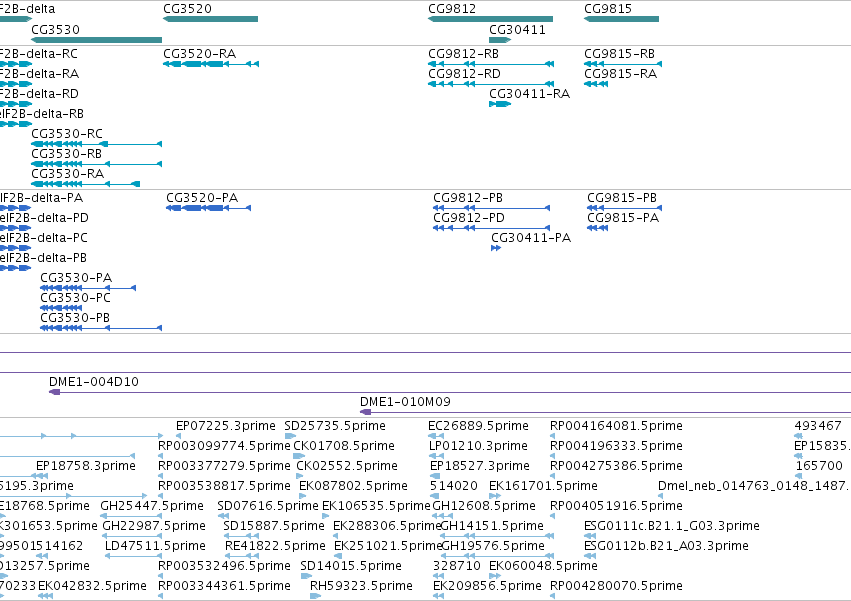Click the CG3530-PB protein label
The width and height of the screenshot is (851, 601).
75,318
